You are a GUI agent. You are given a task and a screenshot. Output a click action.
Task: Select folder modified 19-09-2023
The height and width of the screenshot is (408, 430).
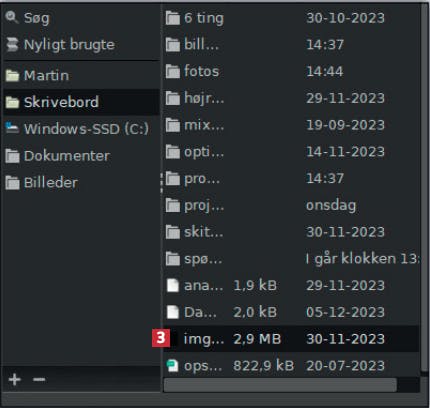pyautogui.click(x=291, y=125)
